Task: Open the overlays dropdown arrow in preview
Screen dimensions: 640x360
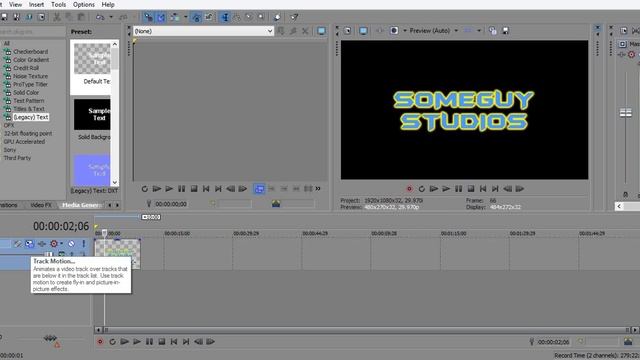Action: coord(479,31)
